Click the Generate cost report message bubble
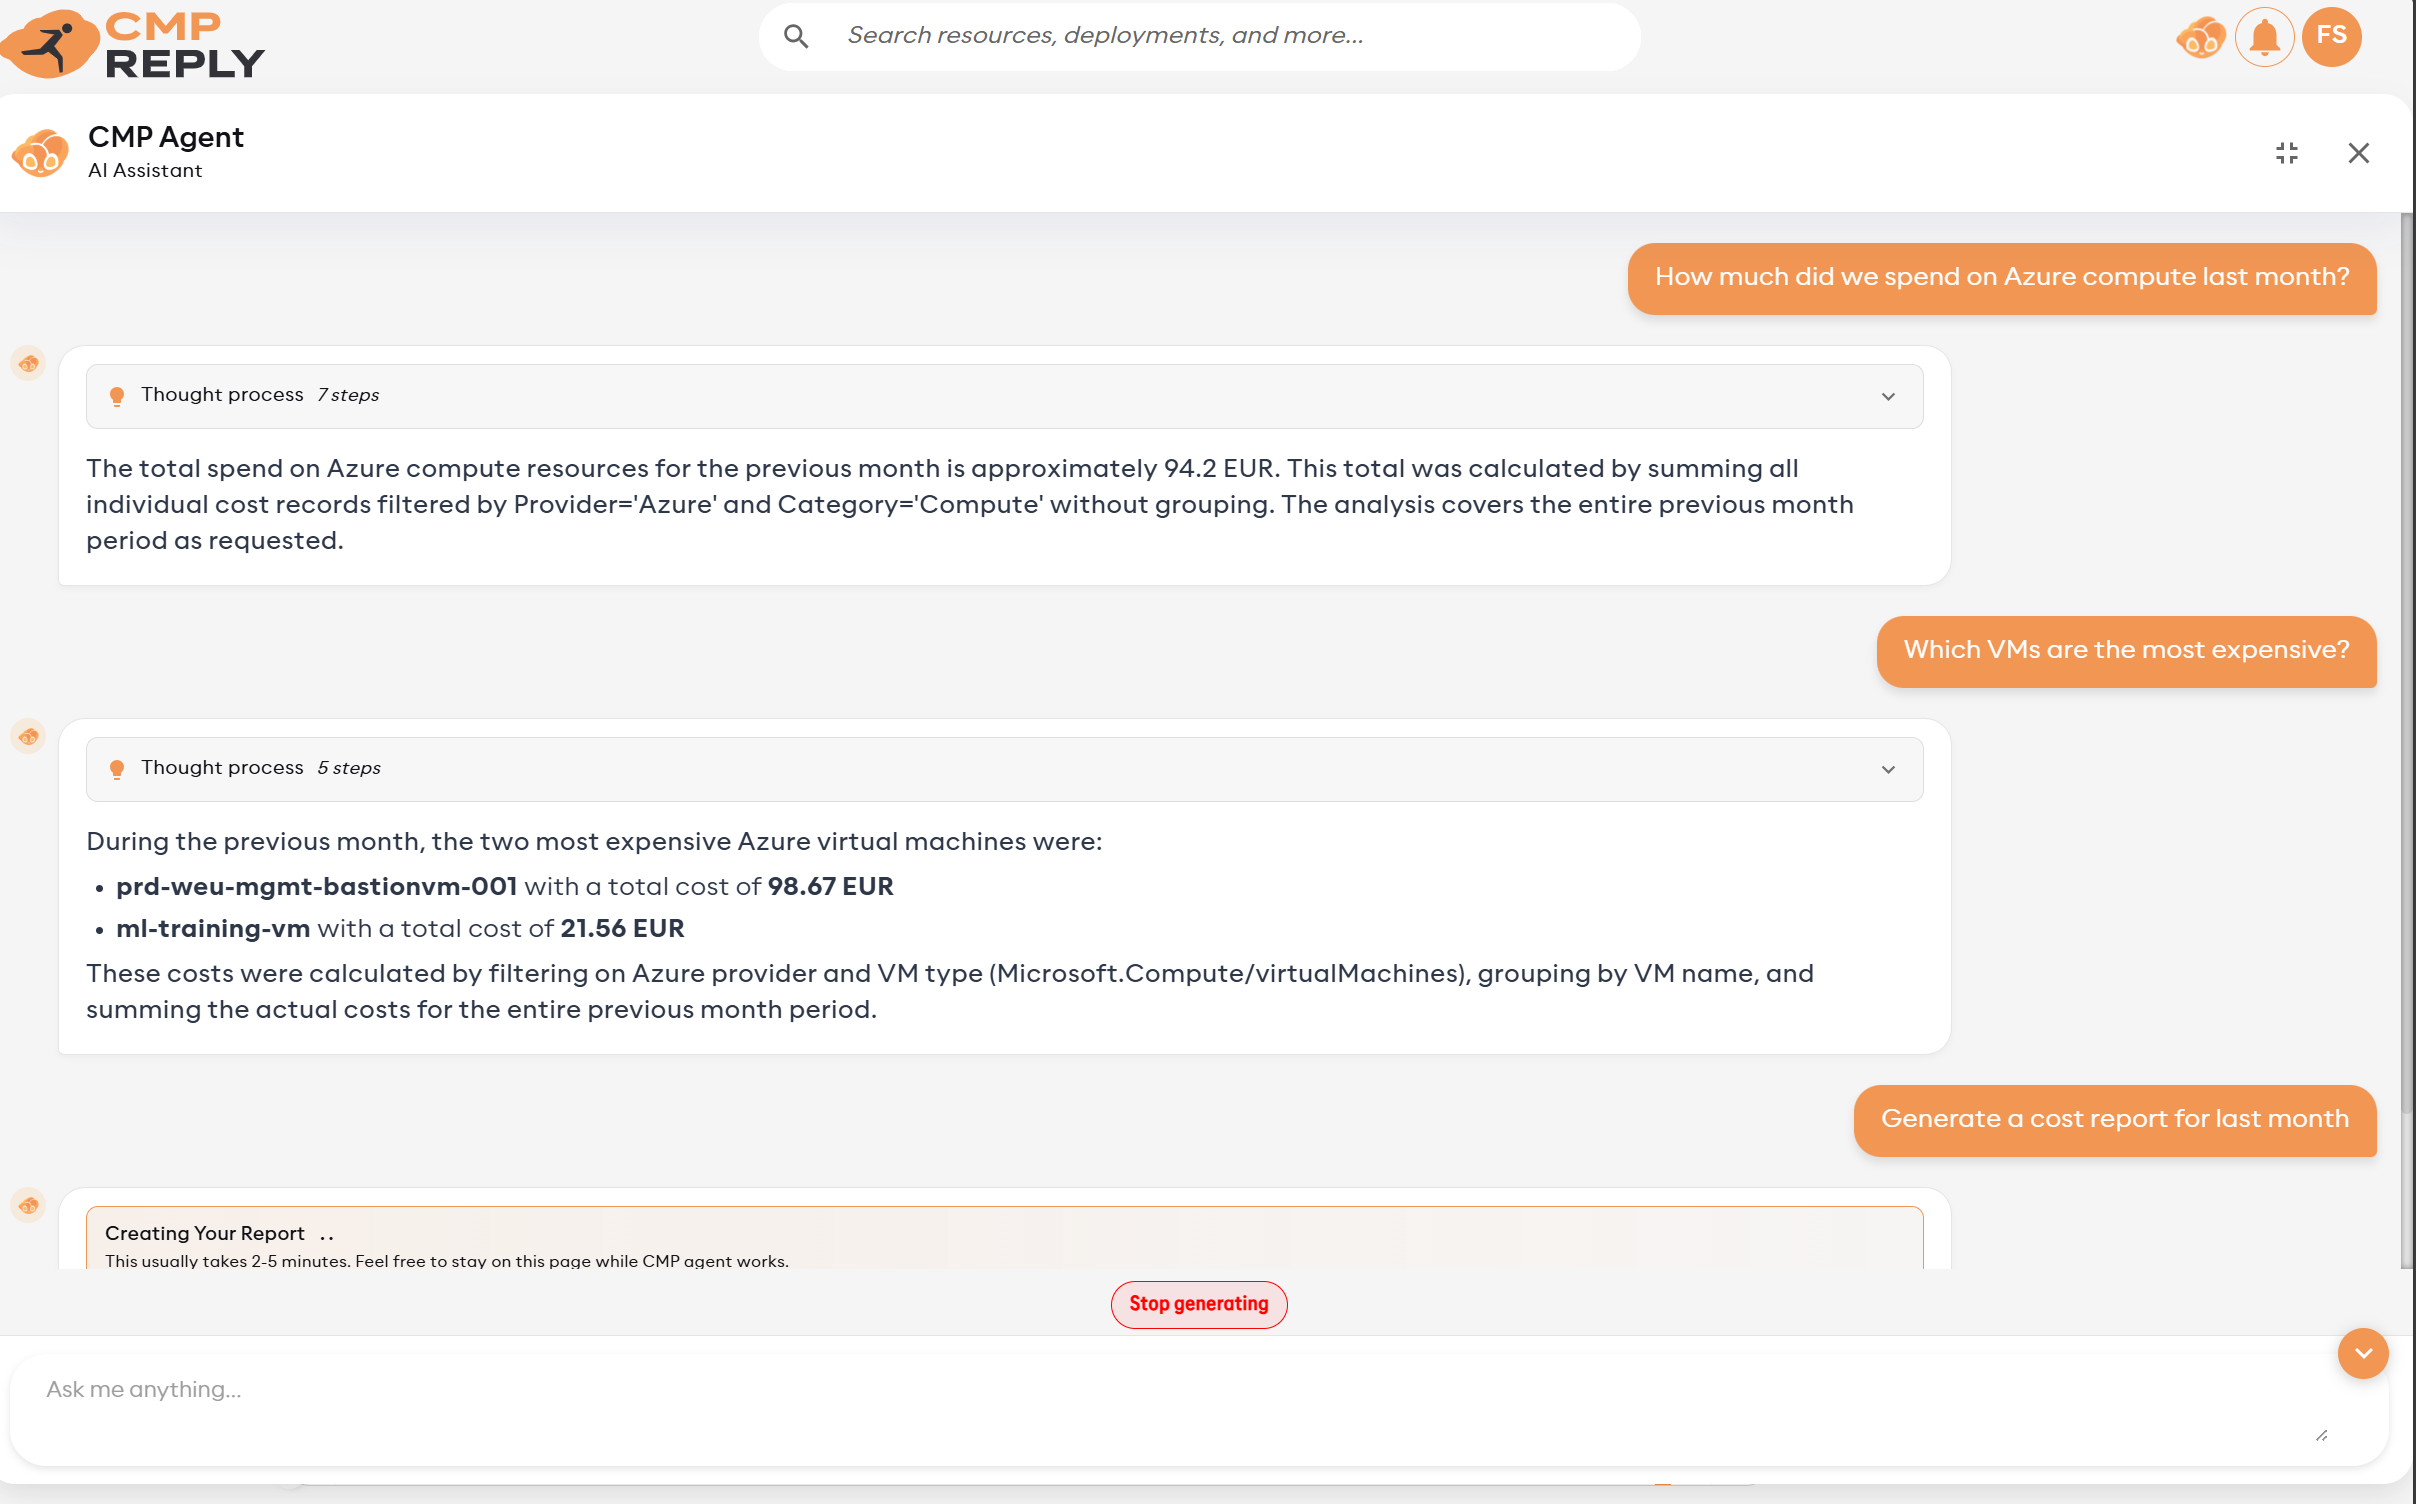2416x1504 pixels. pos(2114,1120)
